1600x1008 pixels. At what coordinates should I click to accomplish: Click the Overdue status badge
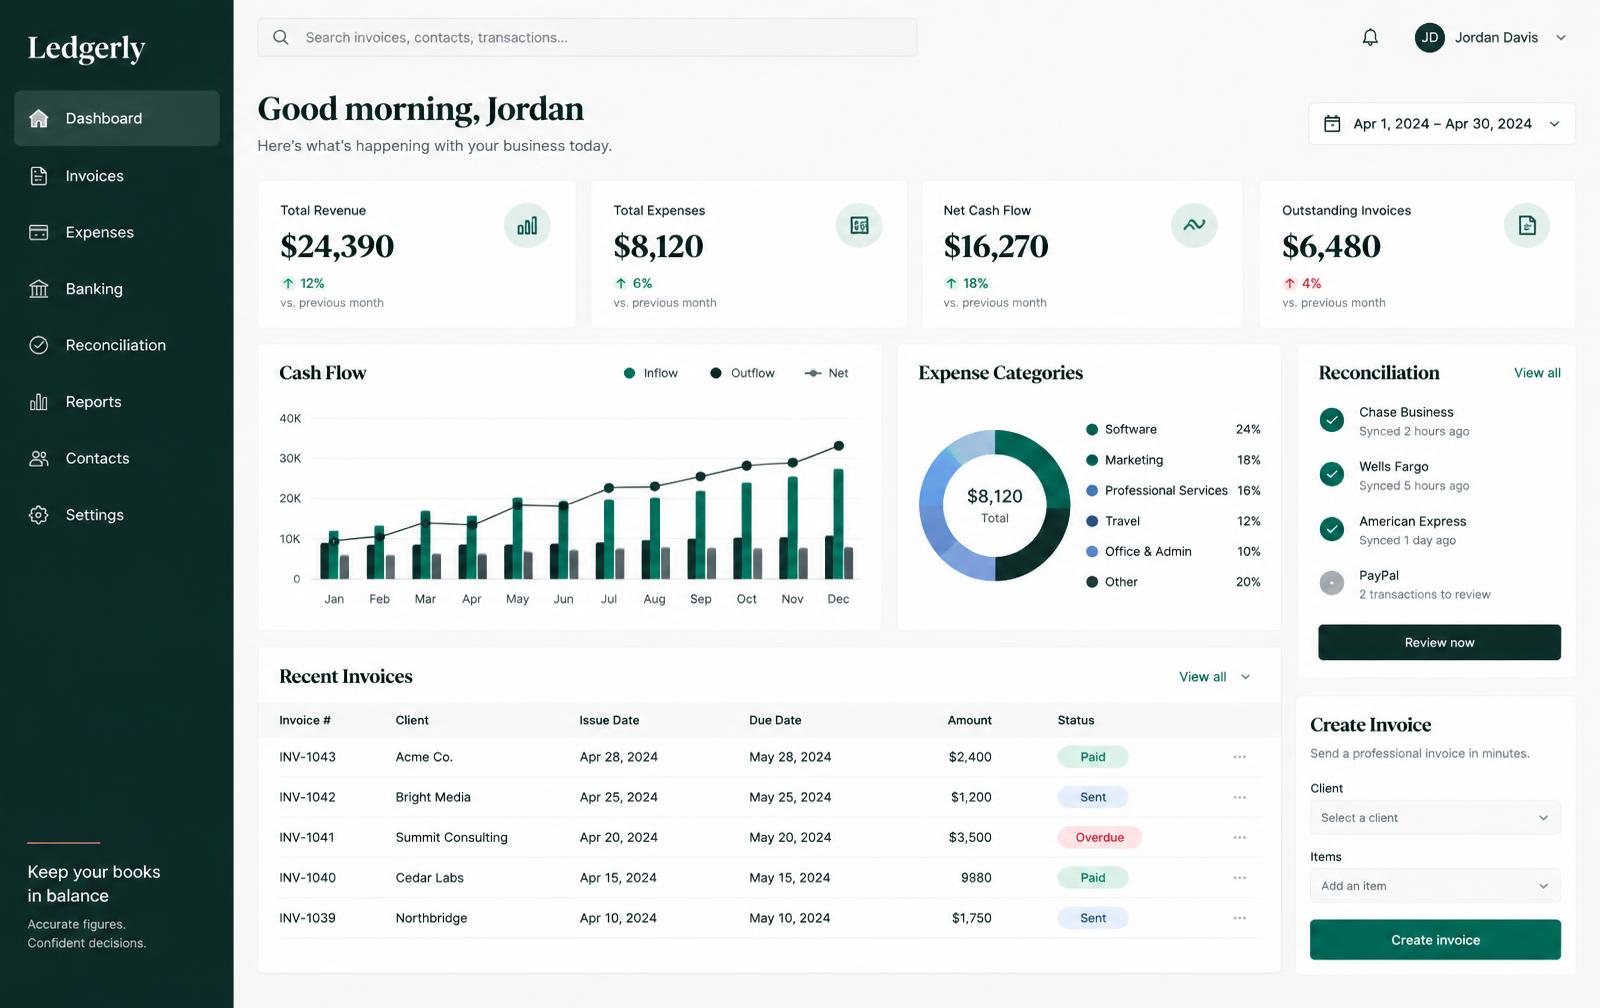coord(1100,837)
